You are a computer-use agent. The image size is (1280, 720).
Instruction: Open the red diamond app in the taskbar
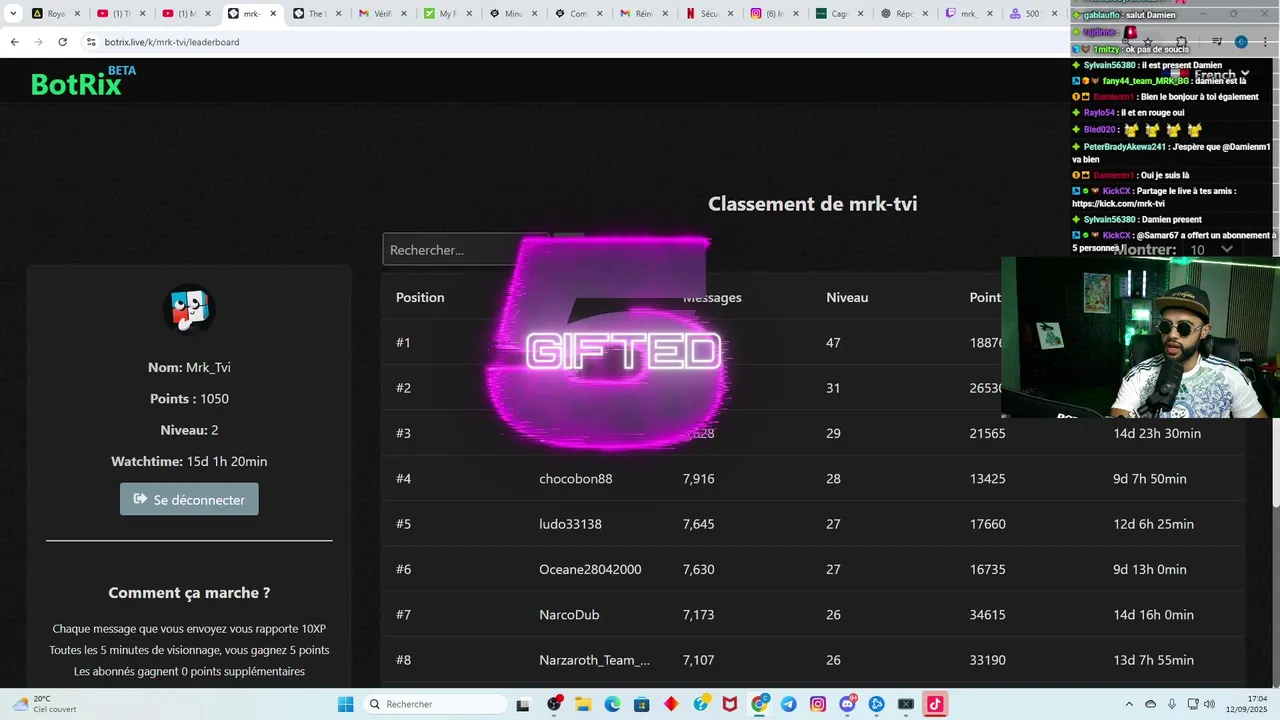[x=671, y=704]
